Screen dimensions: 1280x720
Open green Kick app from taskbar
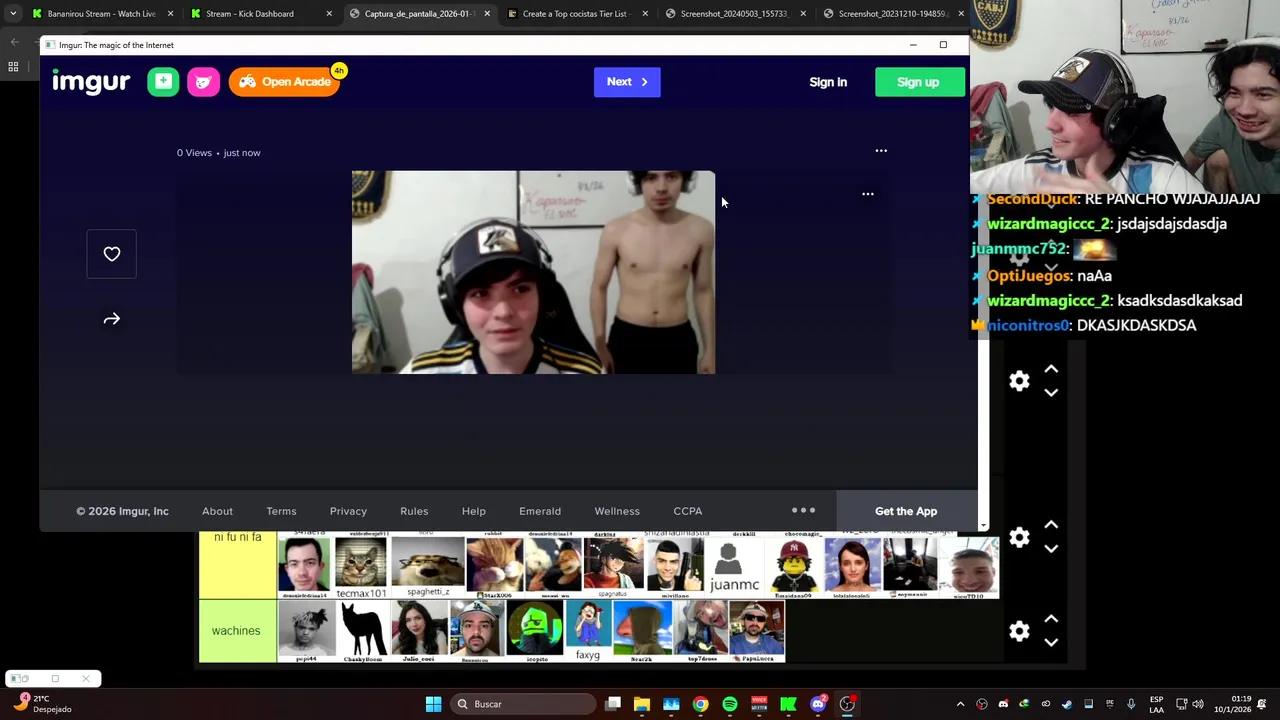[788, 704]
